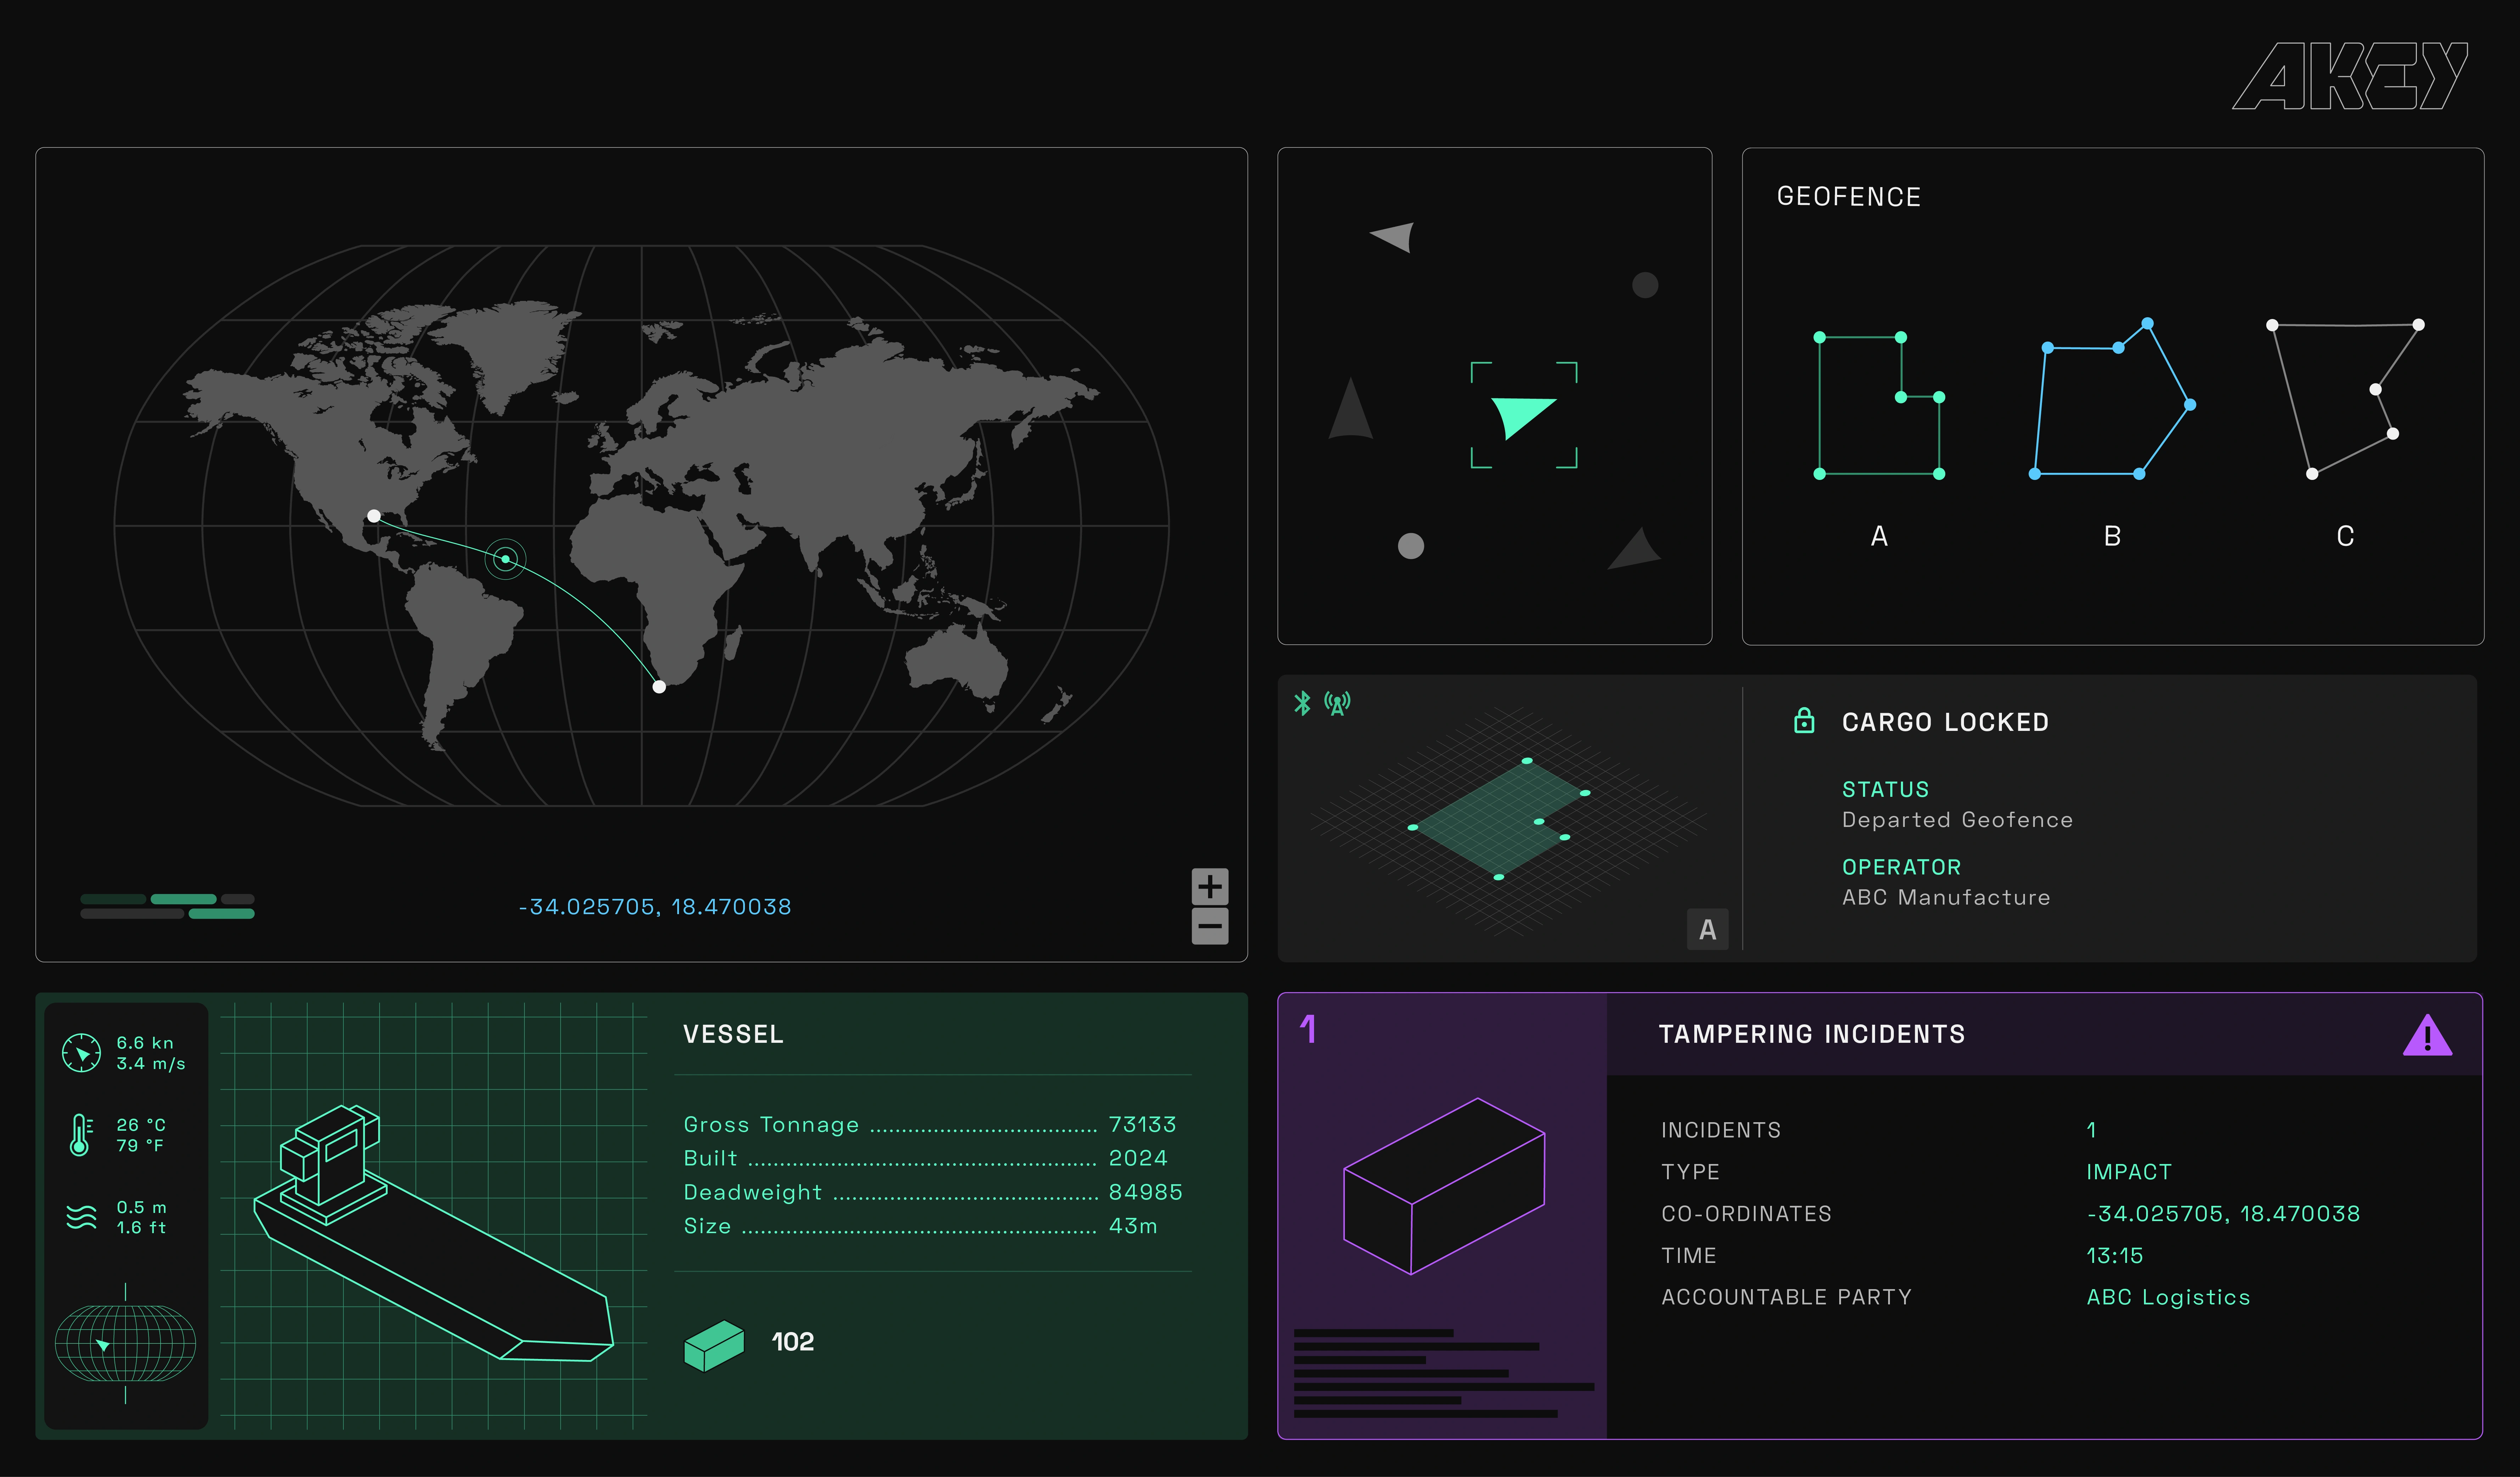Zoom out on the world map

(1210, 926)
